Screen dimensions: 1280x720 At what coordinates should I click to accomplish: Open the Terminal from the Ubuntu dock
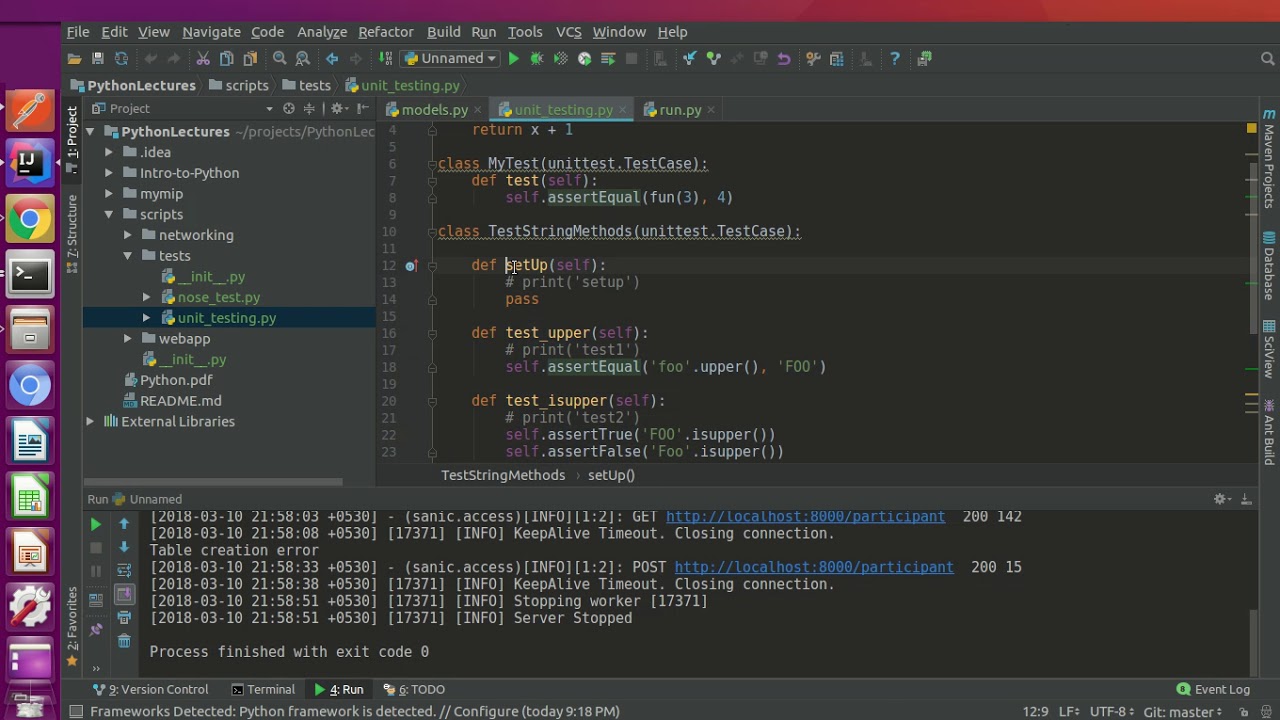pyautogui.click(x=29, y=274)
